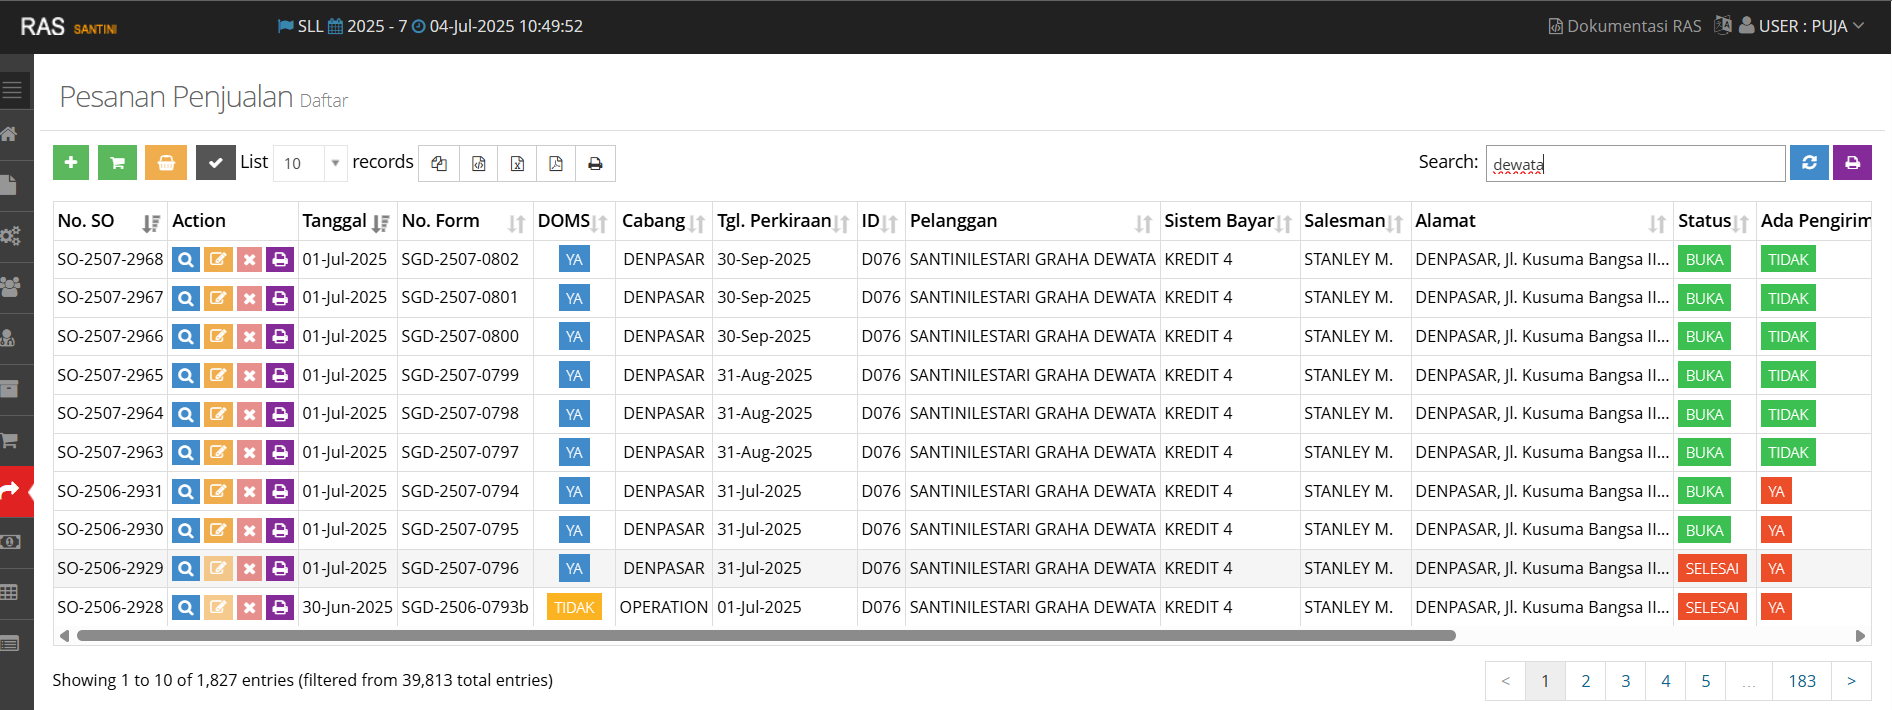1892x710 pixels.
Task: Click the orange shopping basket button
Action: pos(166,163)
